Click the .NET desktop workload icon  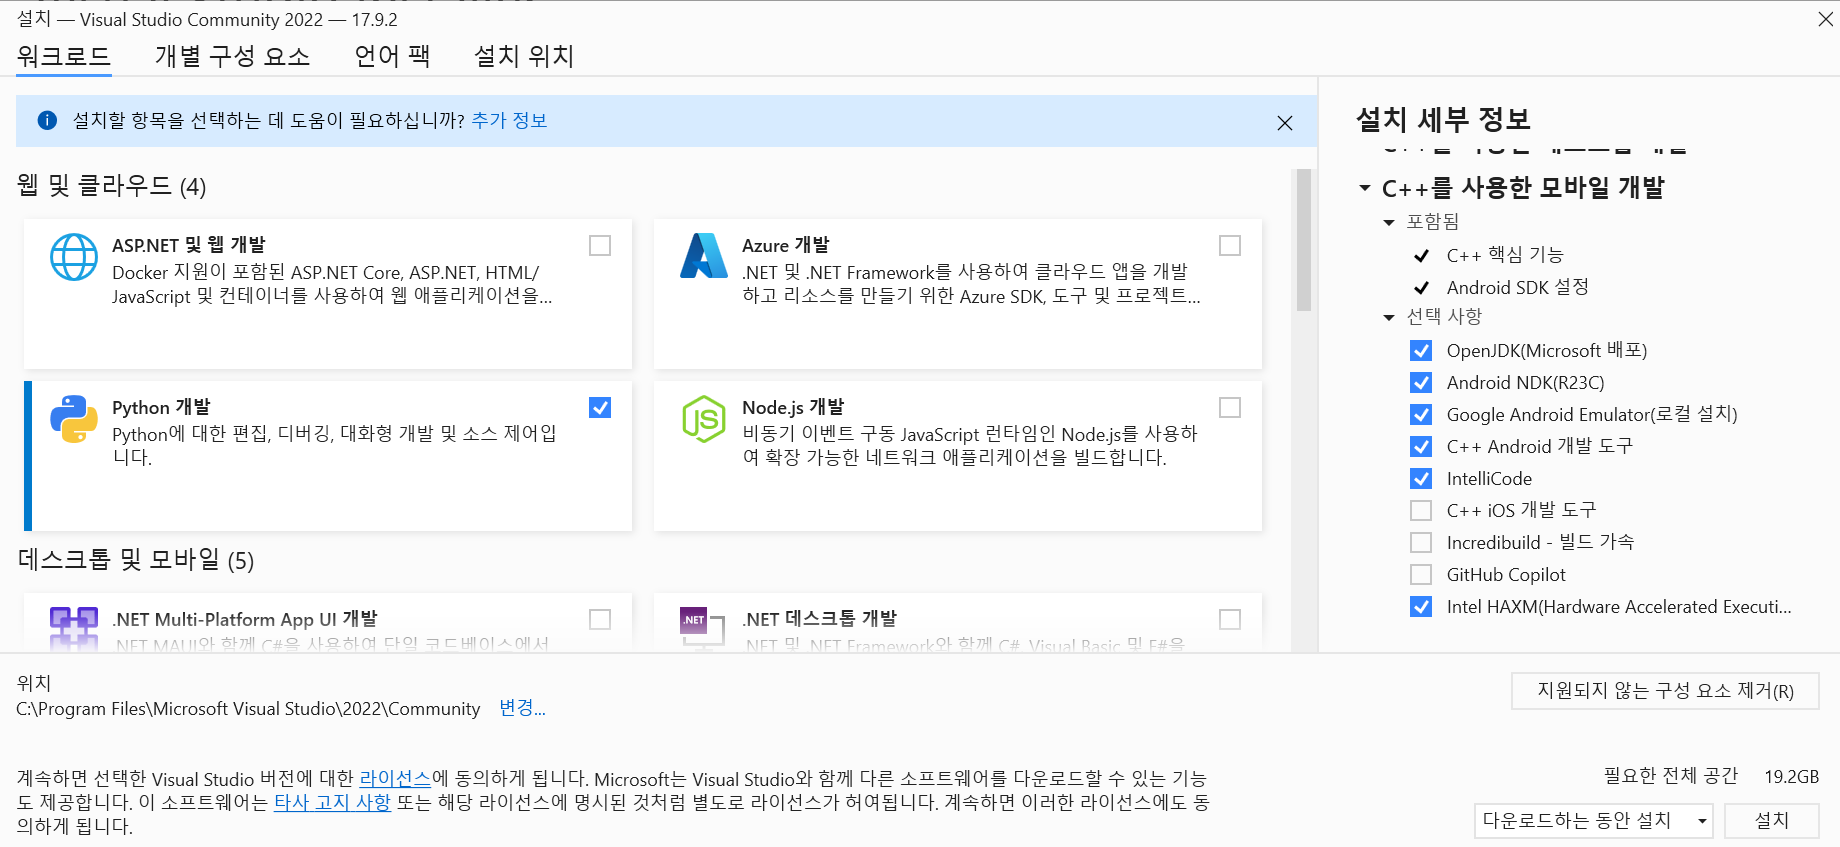pos(702,628)
